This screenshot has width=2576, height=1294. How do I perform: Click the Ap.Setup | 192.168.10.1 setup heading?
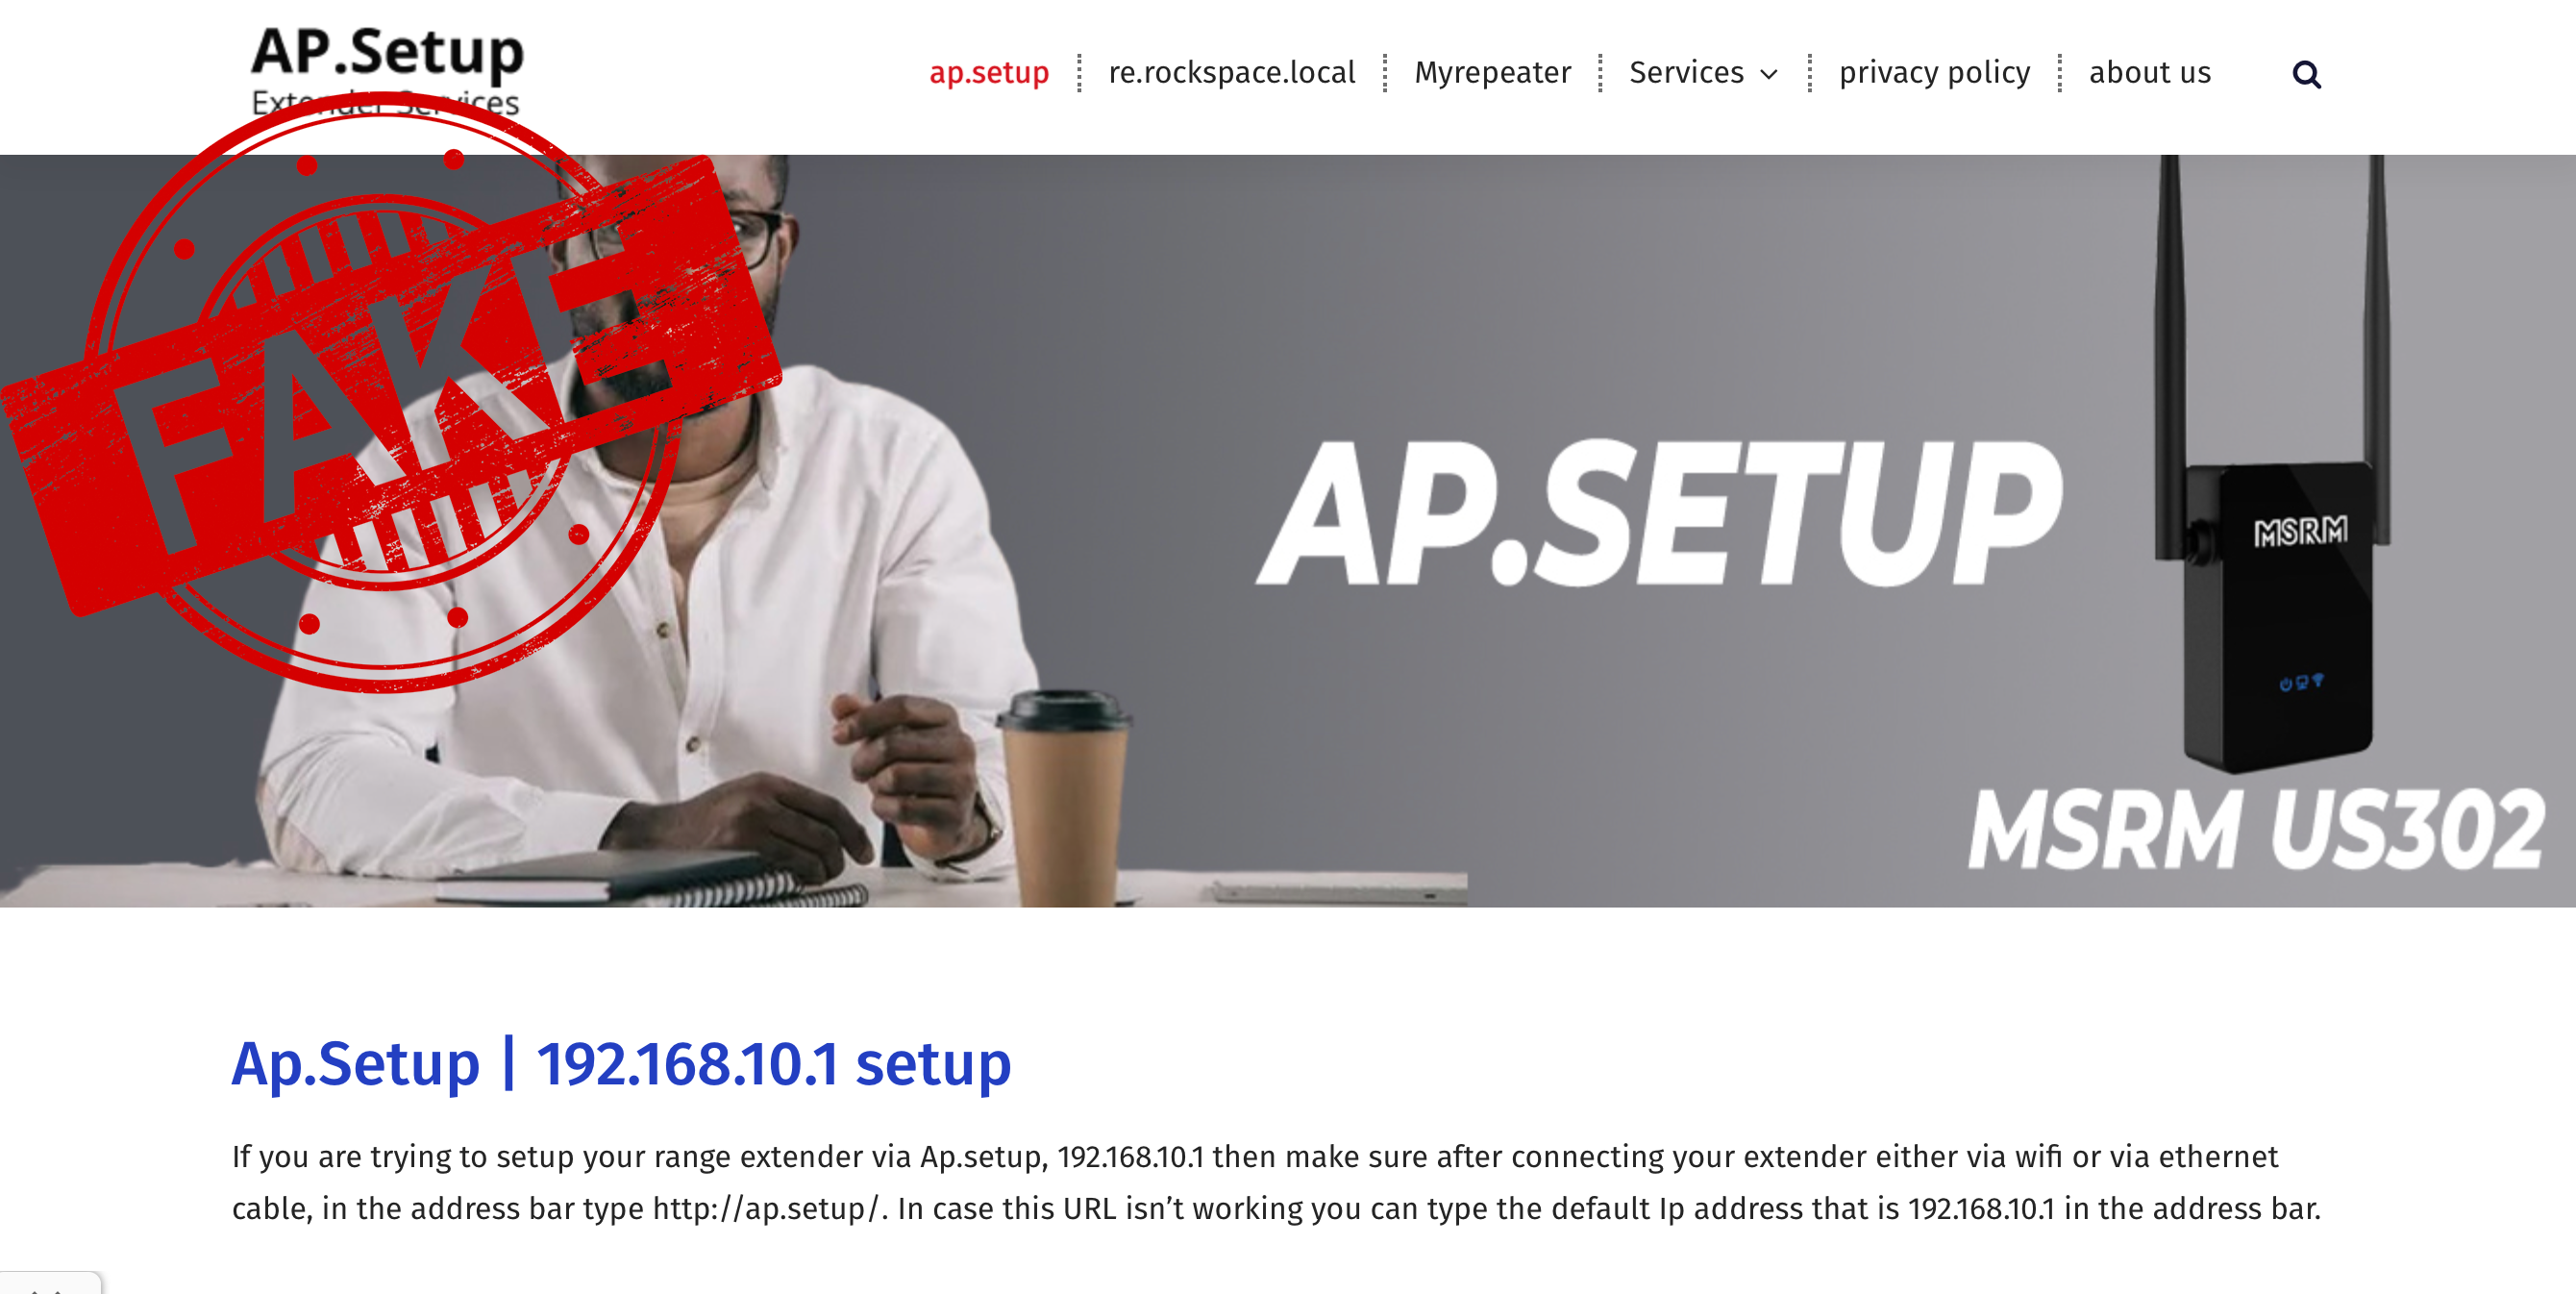[x=621, y=1063]
